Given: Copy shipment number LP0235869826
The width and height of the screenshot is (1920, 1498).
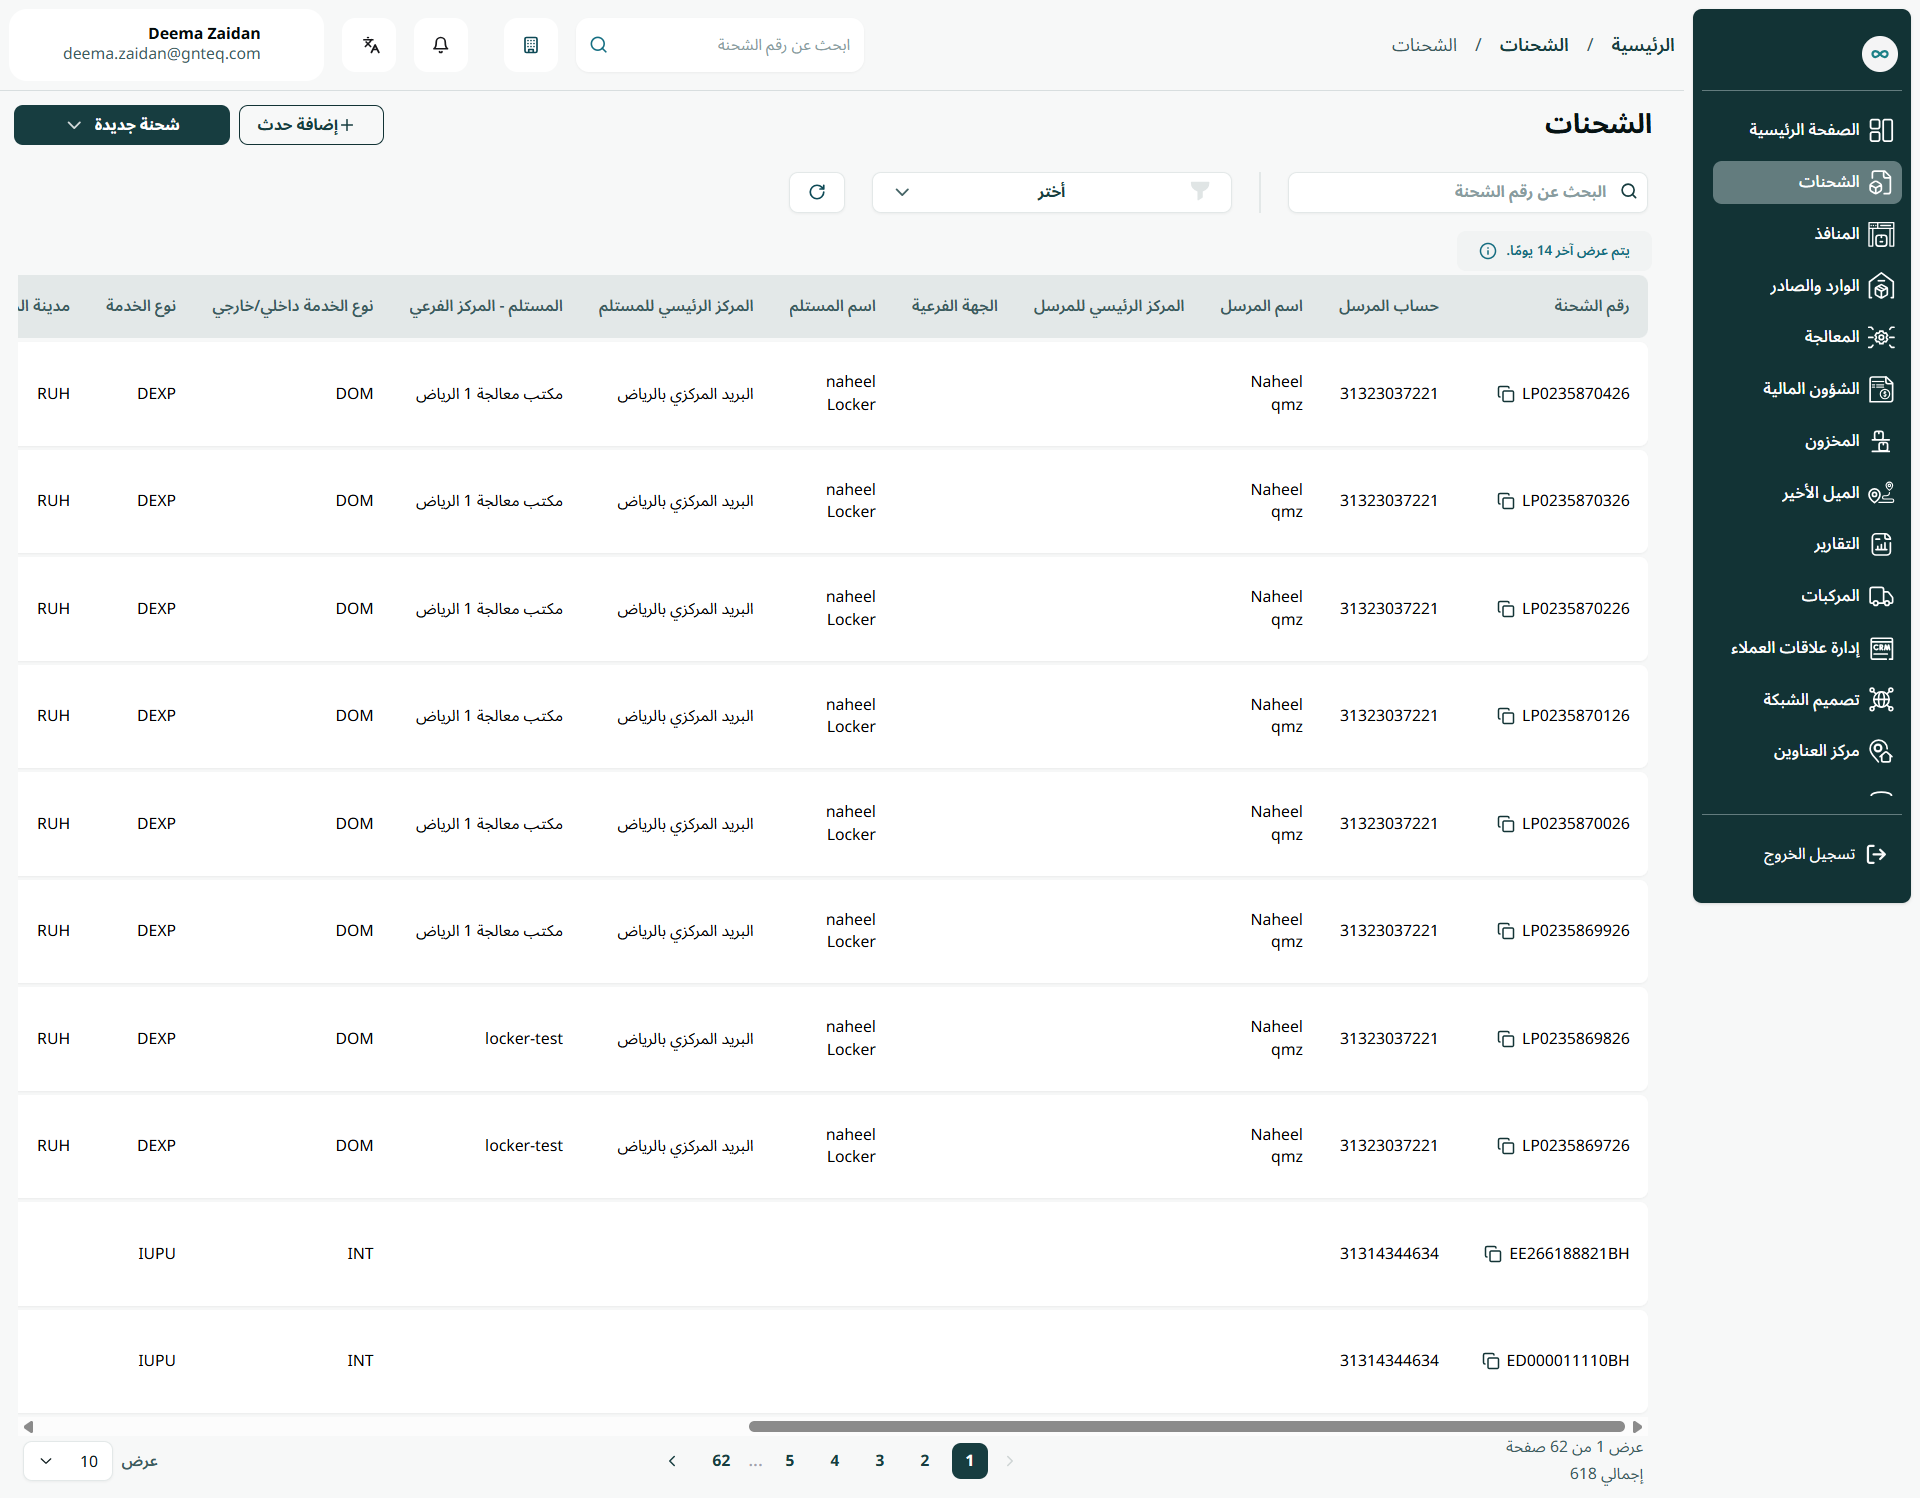Looking at the screenshot, I should tap(1505, 1039).
